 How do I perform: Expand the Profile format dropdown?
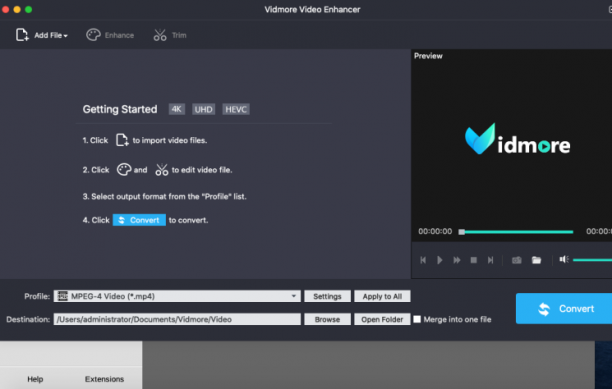click(x=294, y=296)
